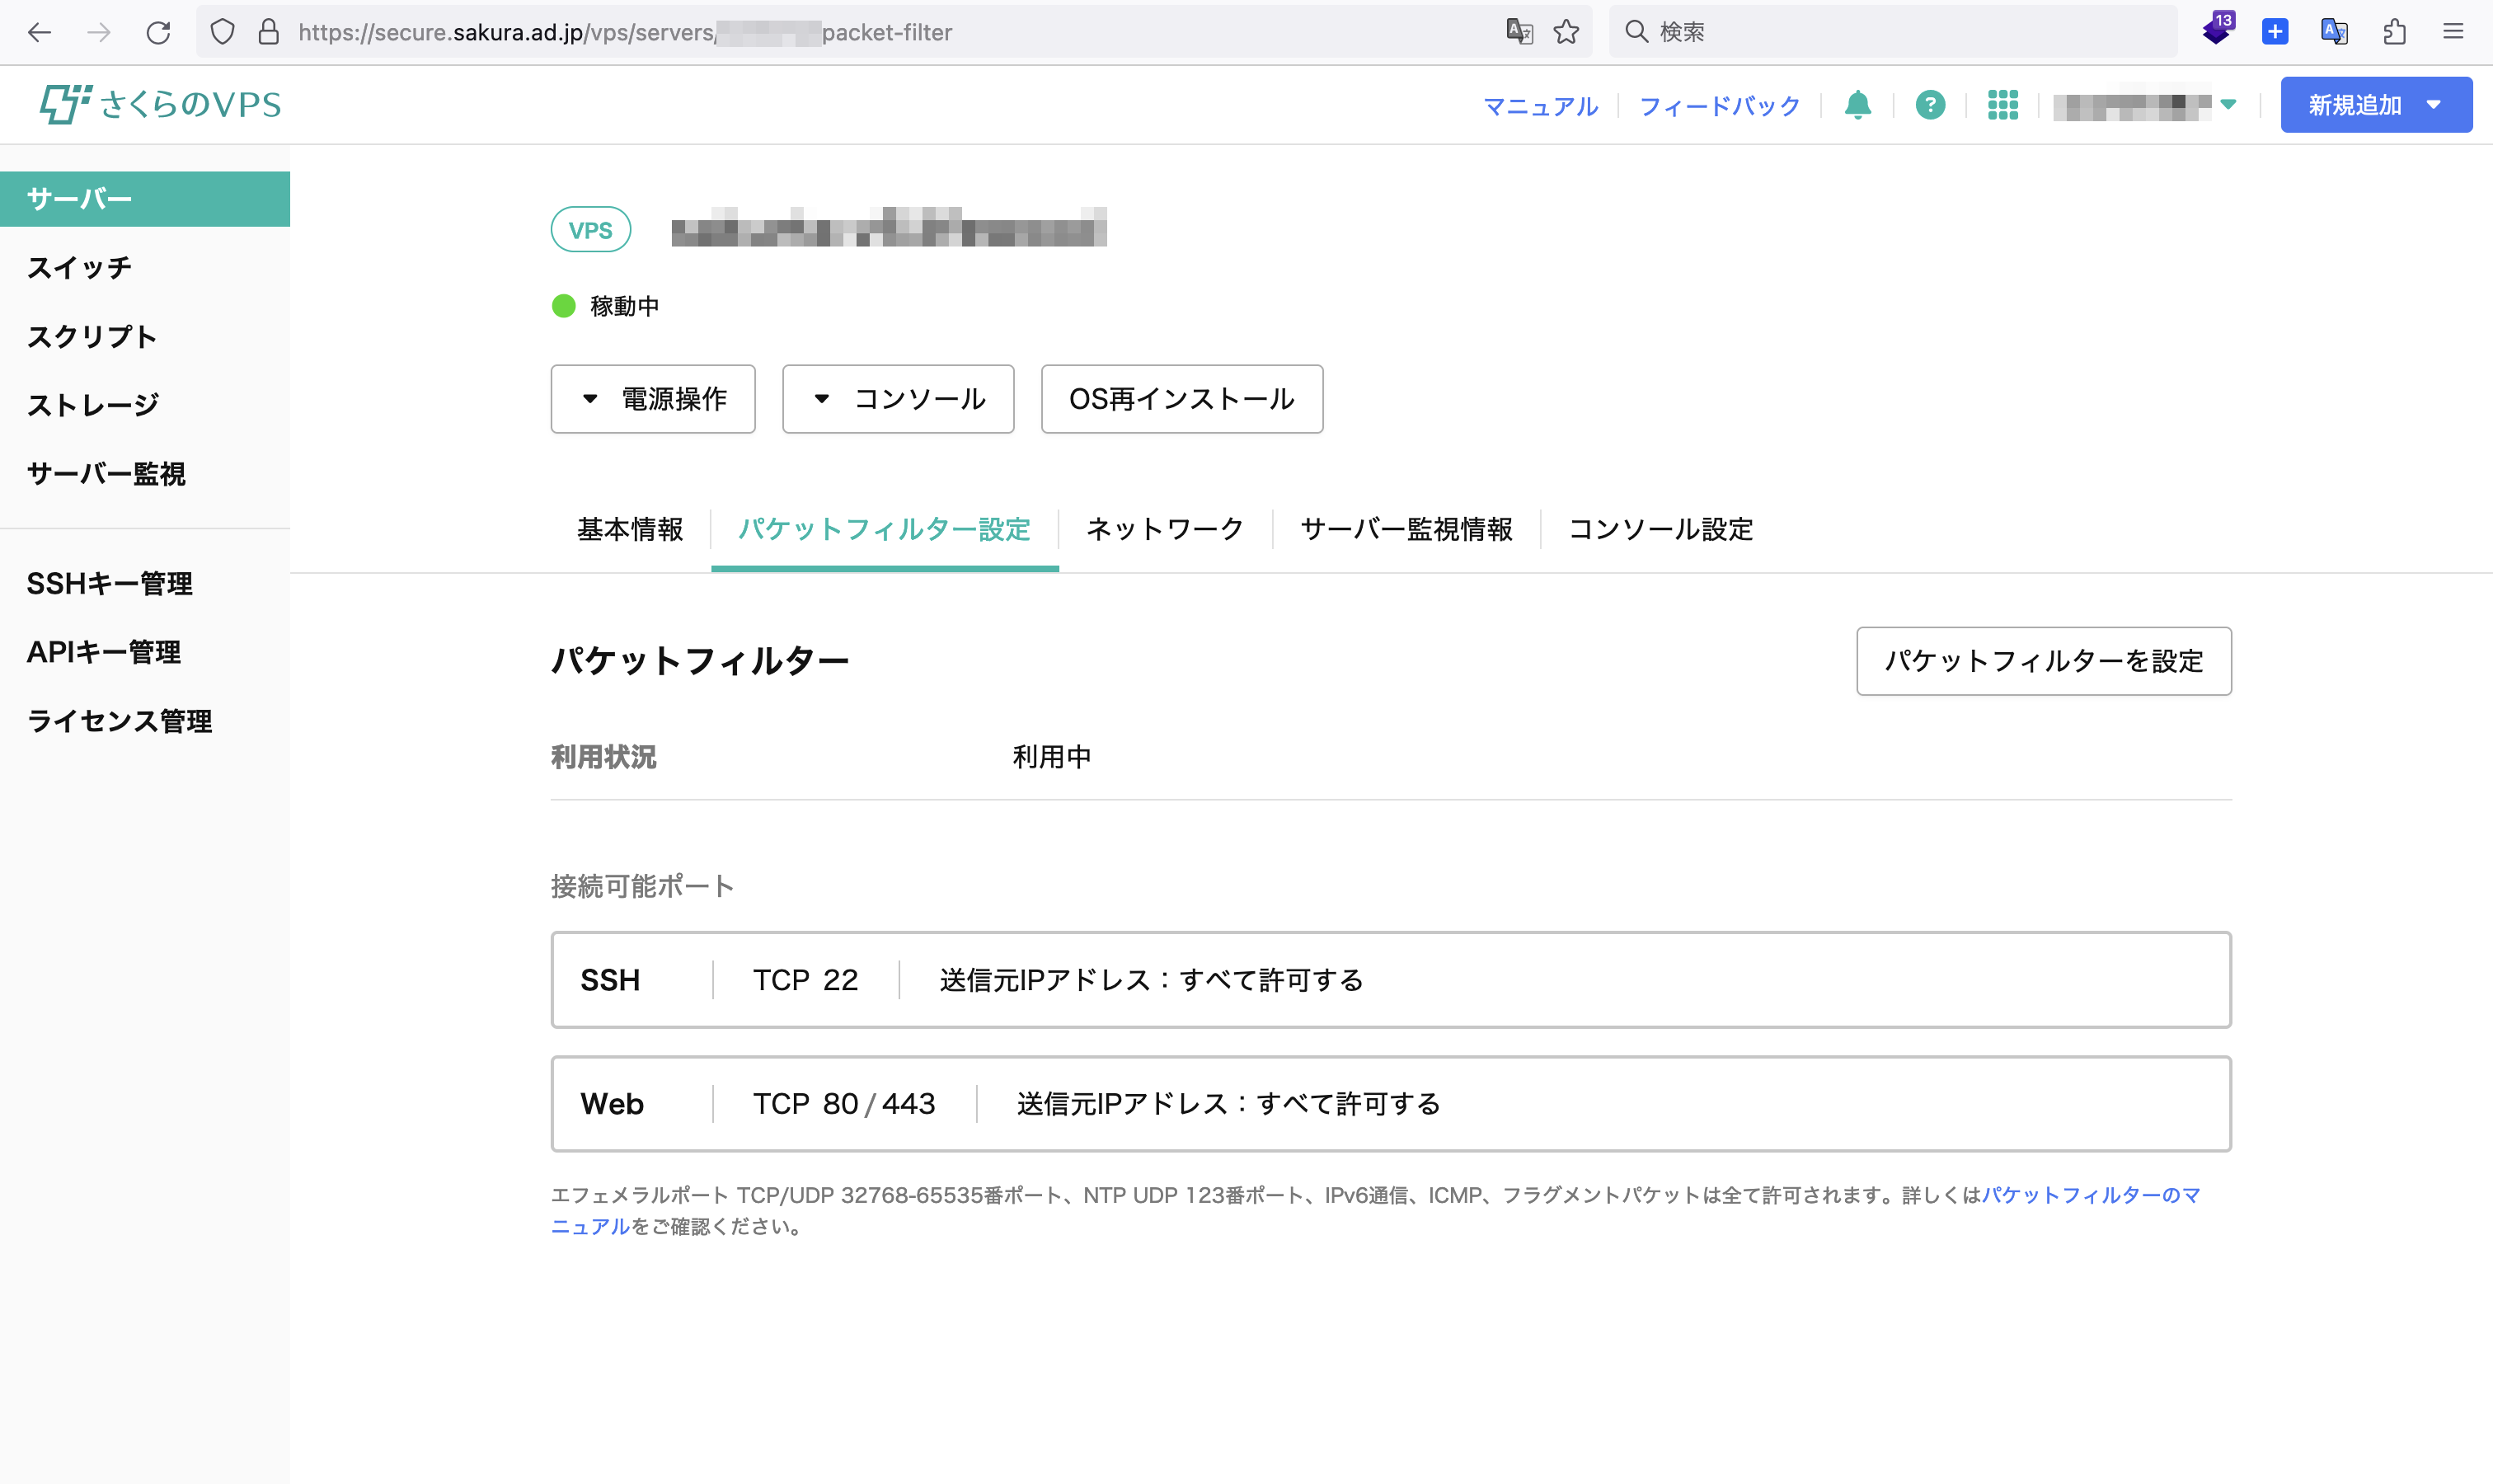This screenshot has width=2493, height=1484.
Task: Open the services grid menu icon
Action: [x=2002, y=105]
